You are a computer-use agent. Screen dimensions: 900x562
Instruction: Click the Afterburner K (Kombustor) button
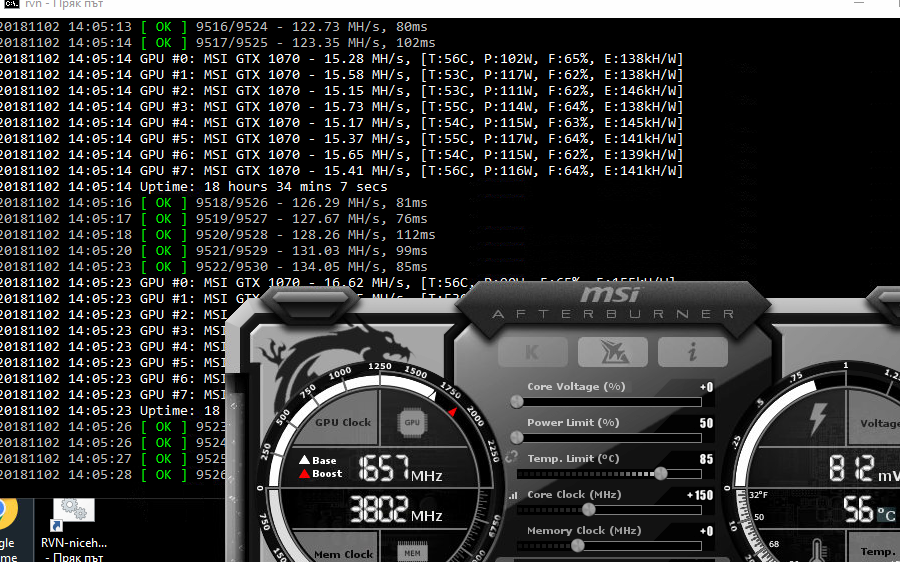tap(533, 351)
